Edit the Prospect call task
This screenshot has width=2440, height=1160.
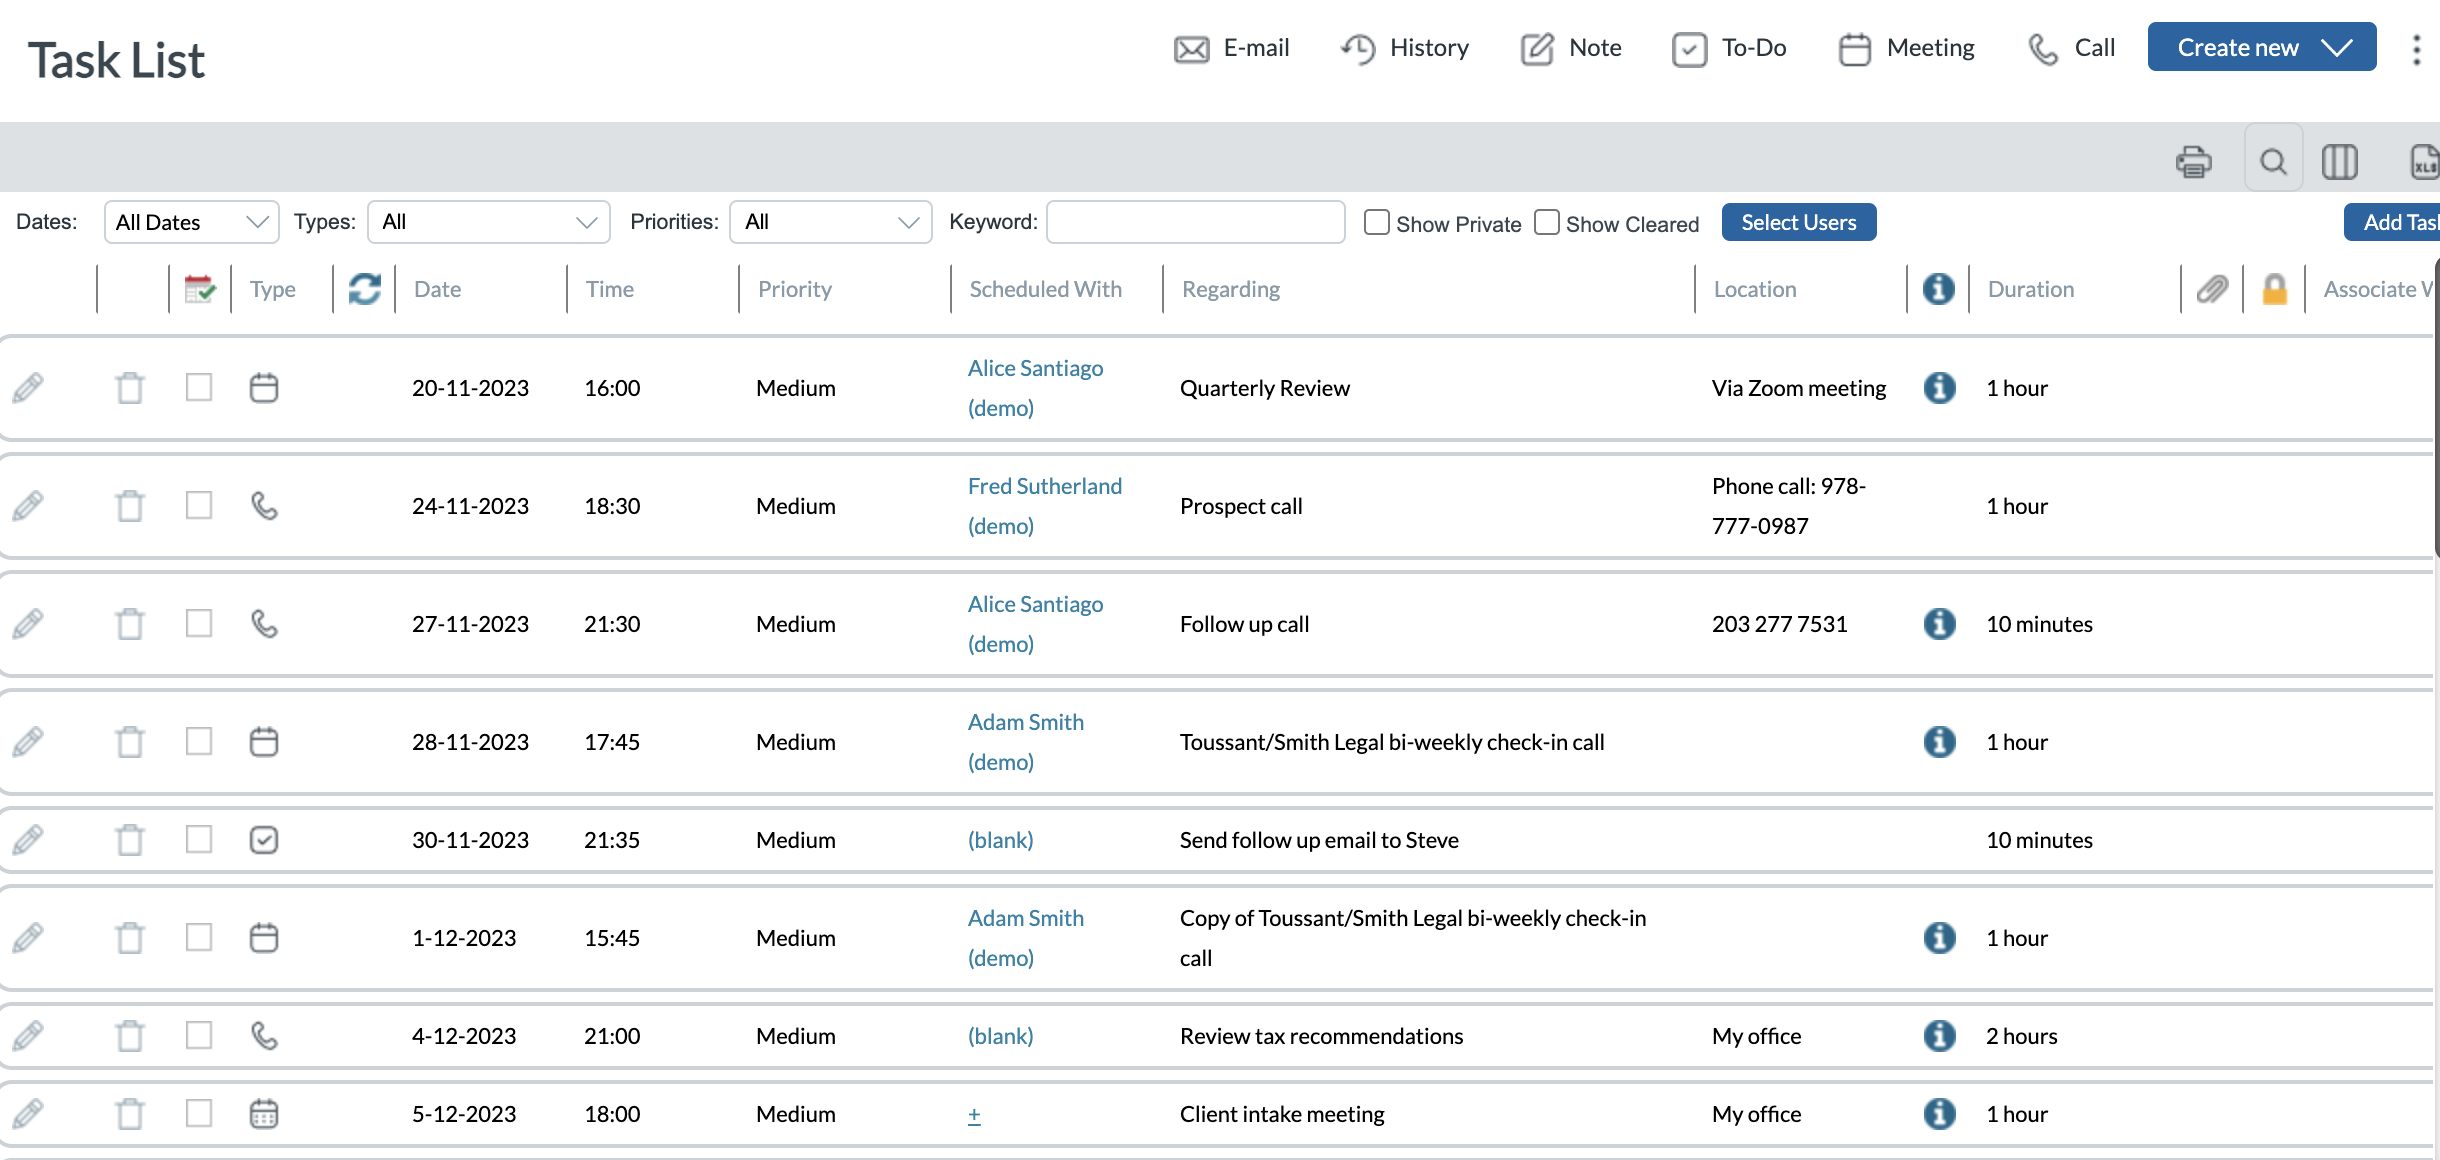pyautogui.click(x=28, y=506)
